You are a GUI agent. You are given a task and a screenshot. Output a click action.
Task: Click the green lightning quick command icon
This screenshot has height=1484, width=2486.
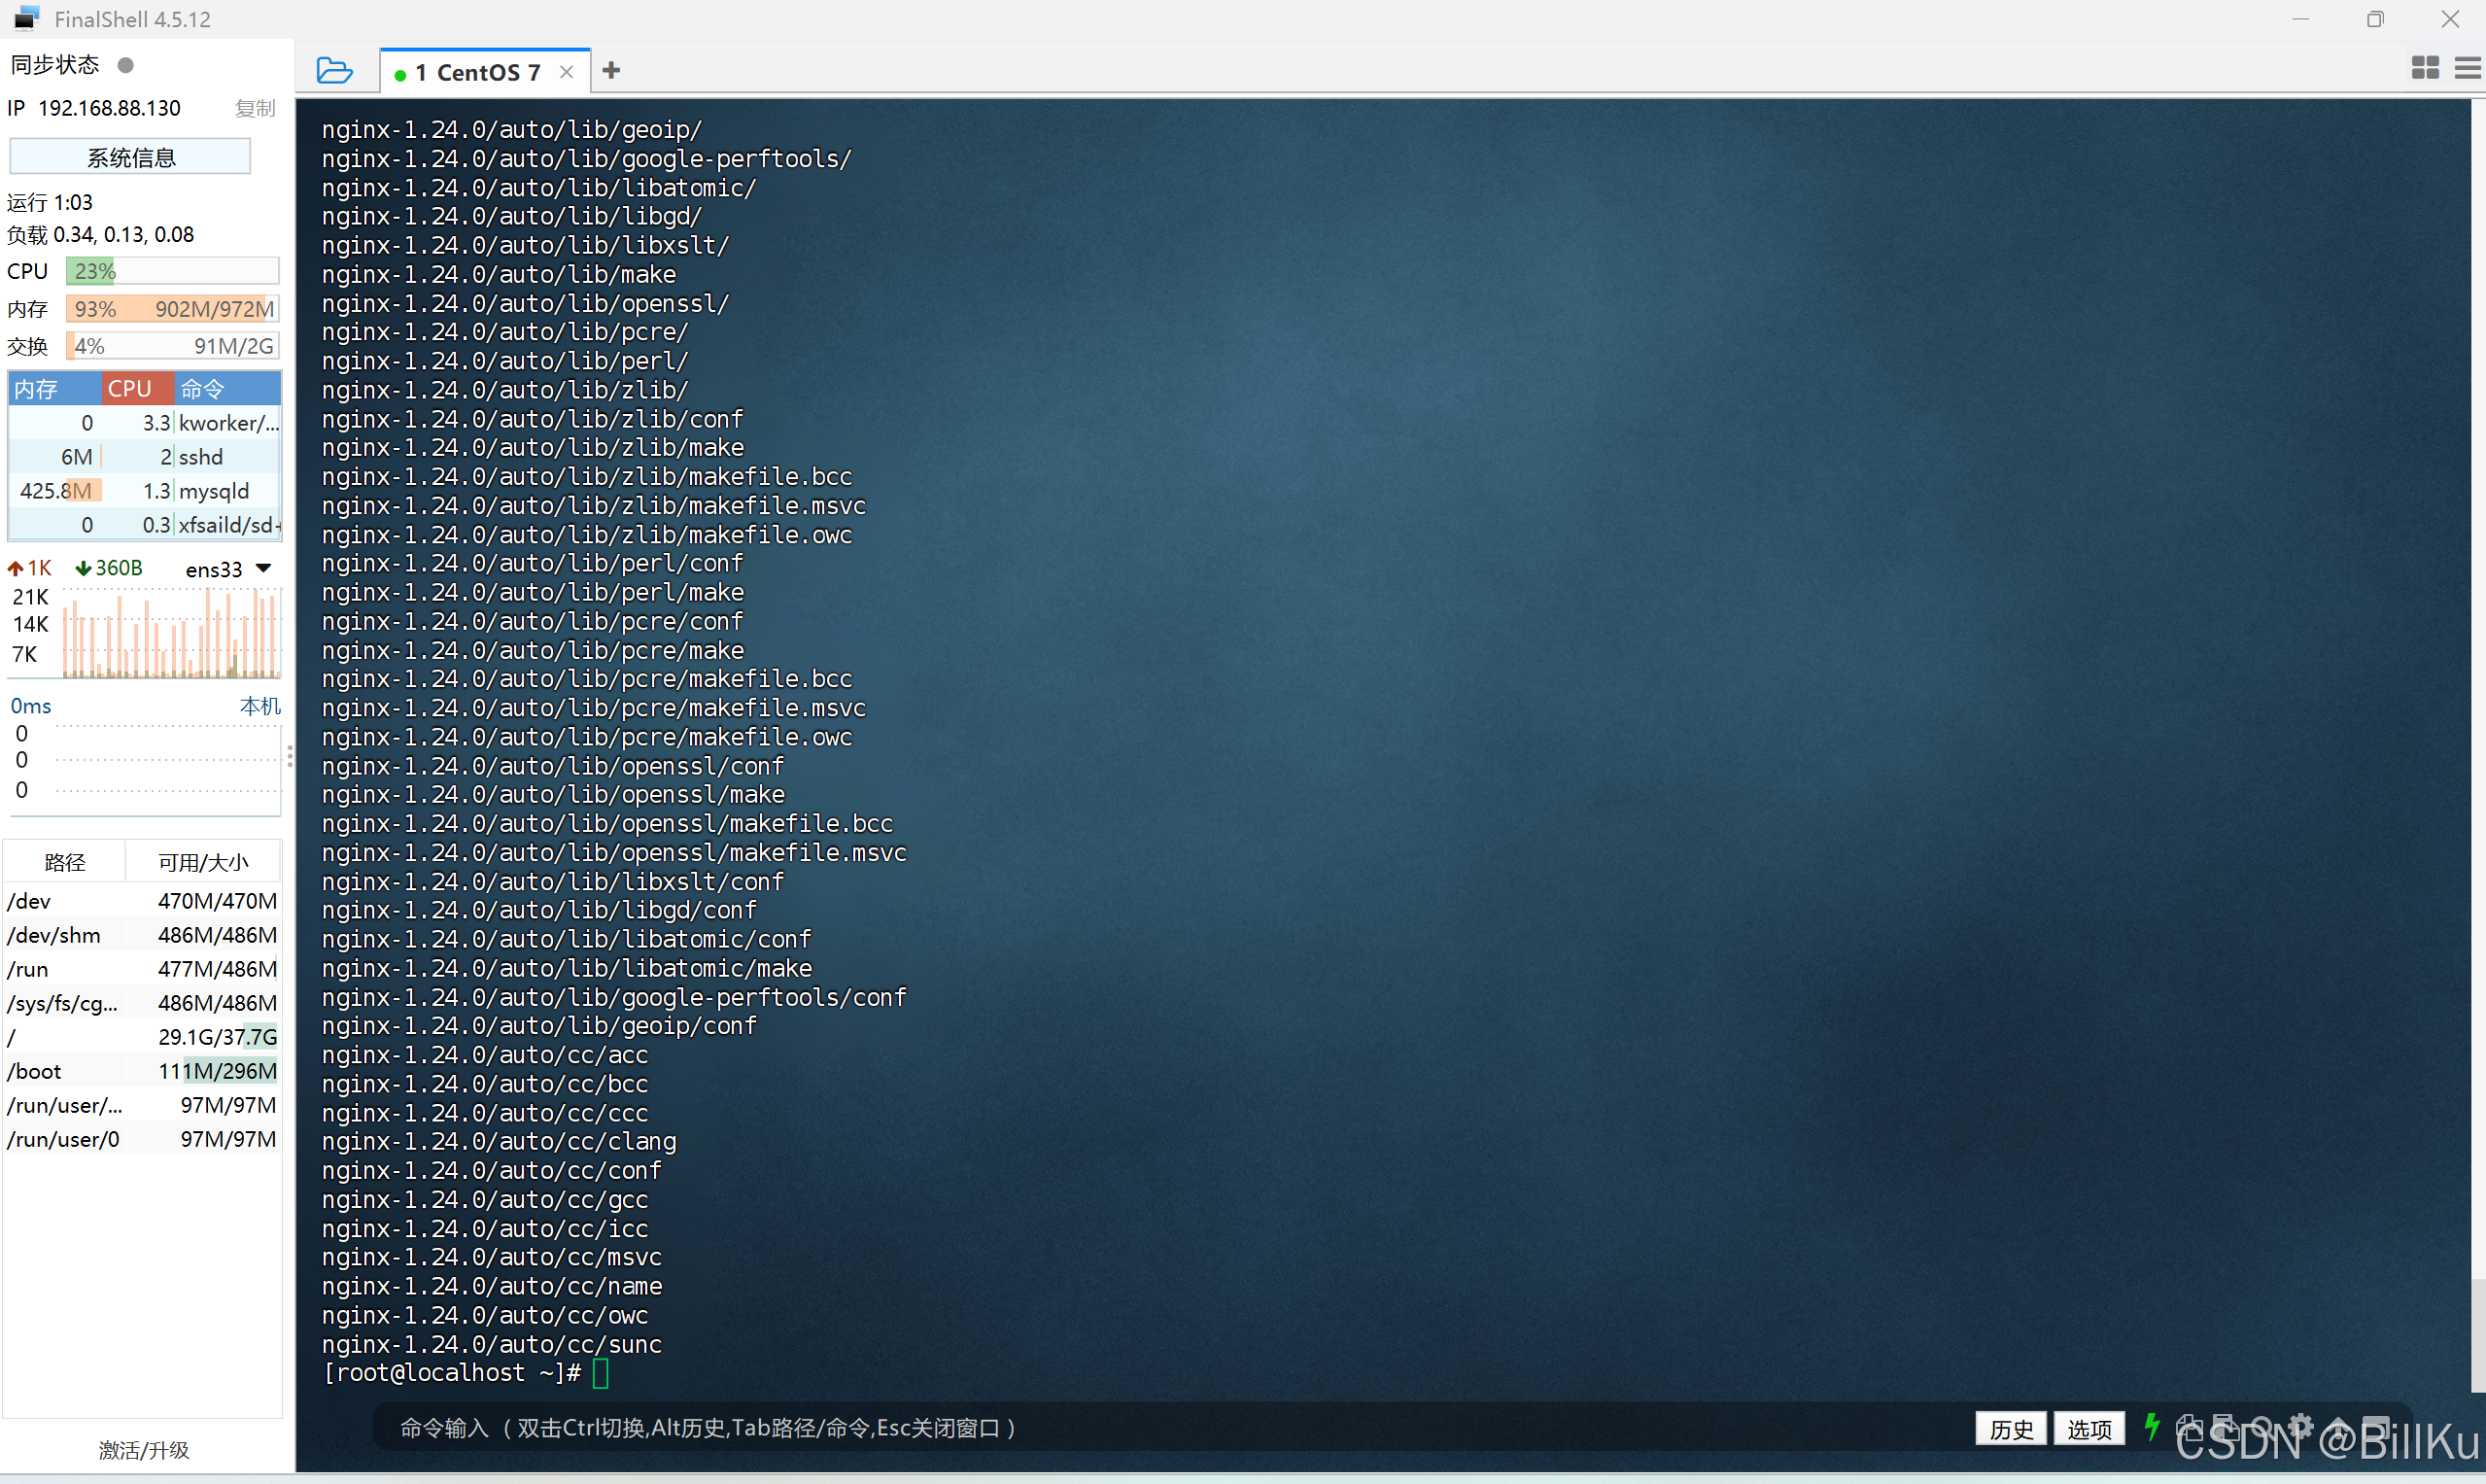[x=2152, y=1427]
